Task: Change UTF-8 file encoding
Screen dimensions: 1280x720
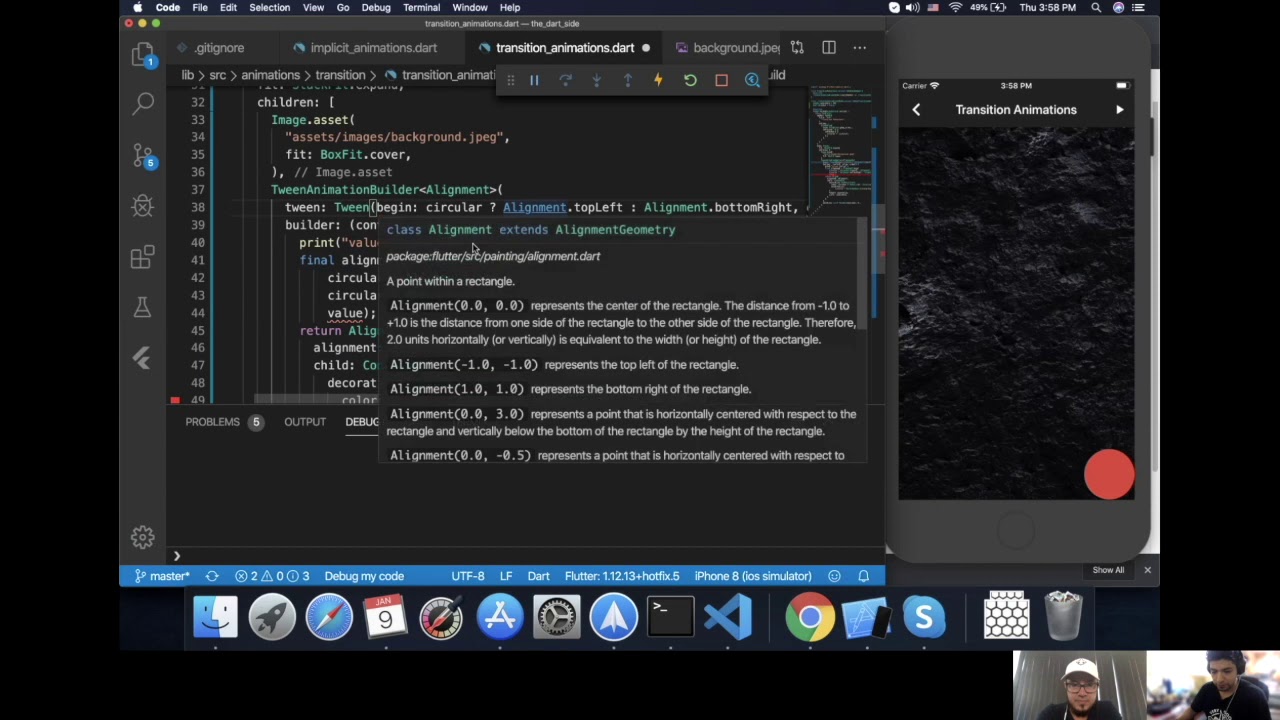Action: [x=468, y=576]
